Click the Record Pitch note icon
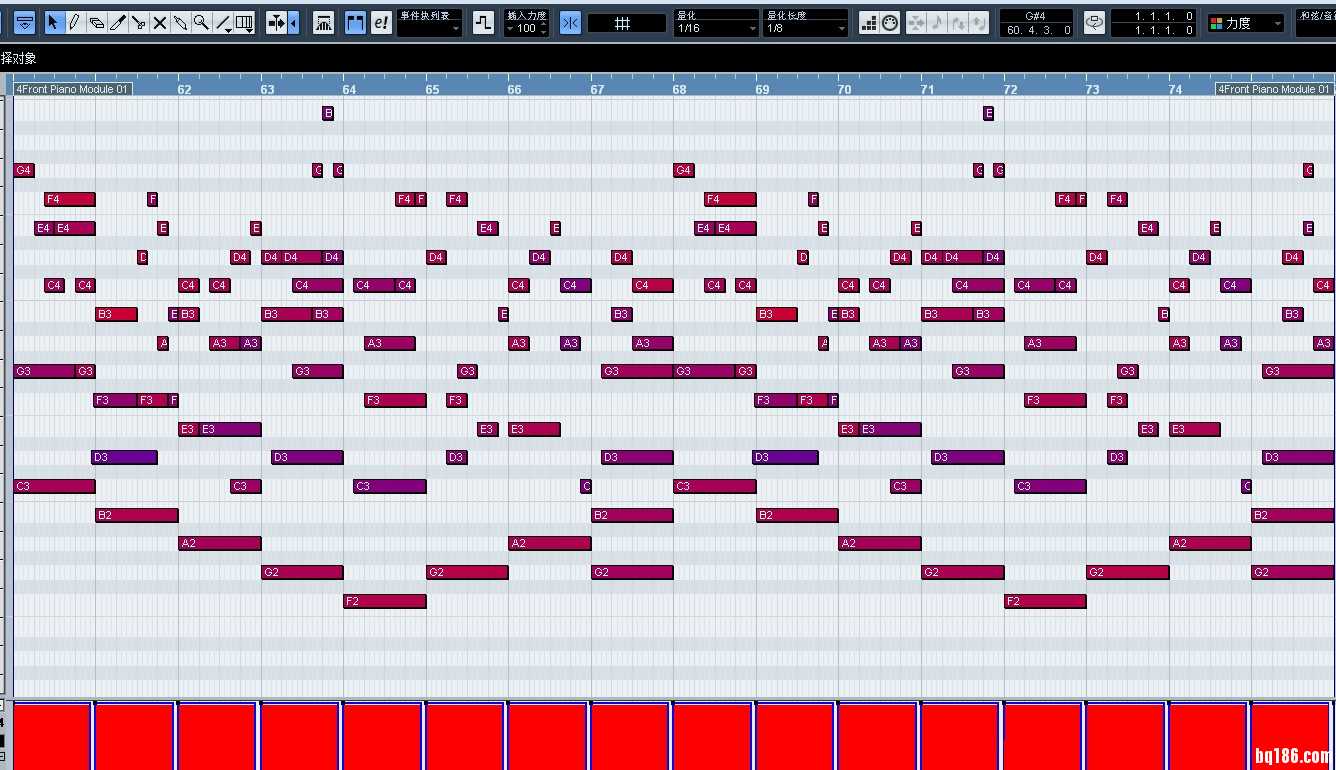The width and height of the screenshot is (1336, 770). coord(938,22)
